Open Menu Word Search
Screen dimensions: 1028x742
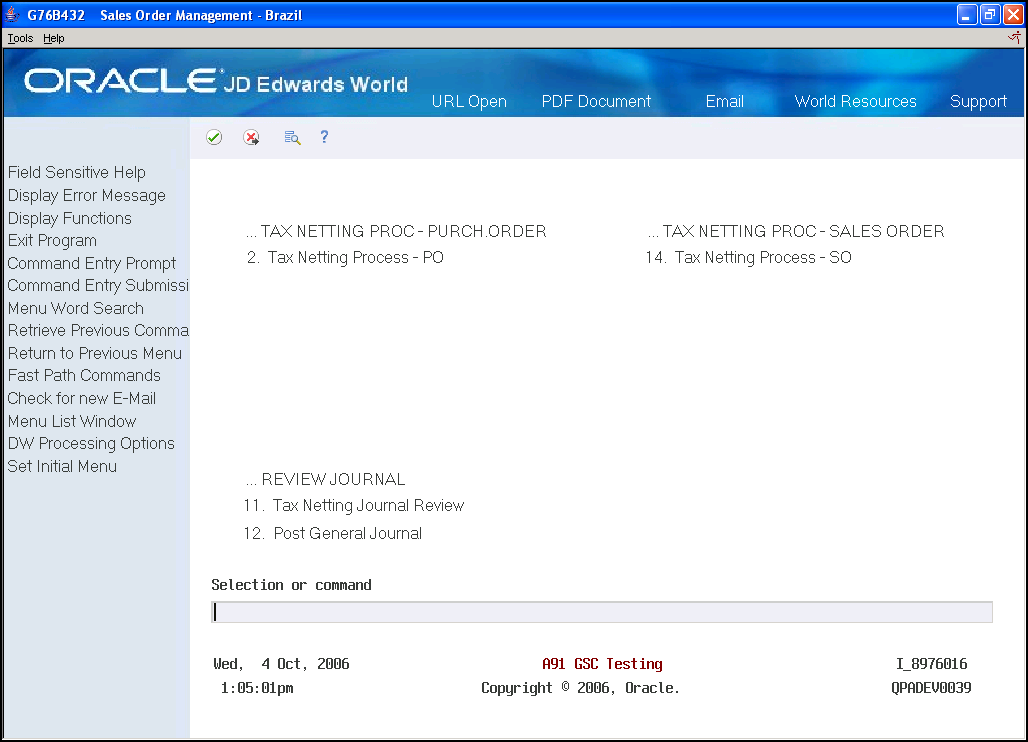pyautogui.click(x=75, y=308)
